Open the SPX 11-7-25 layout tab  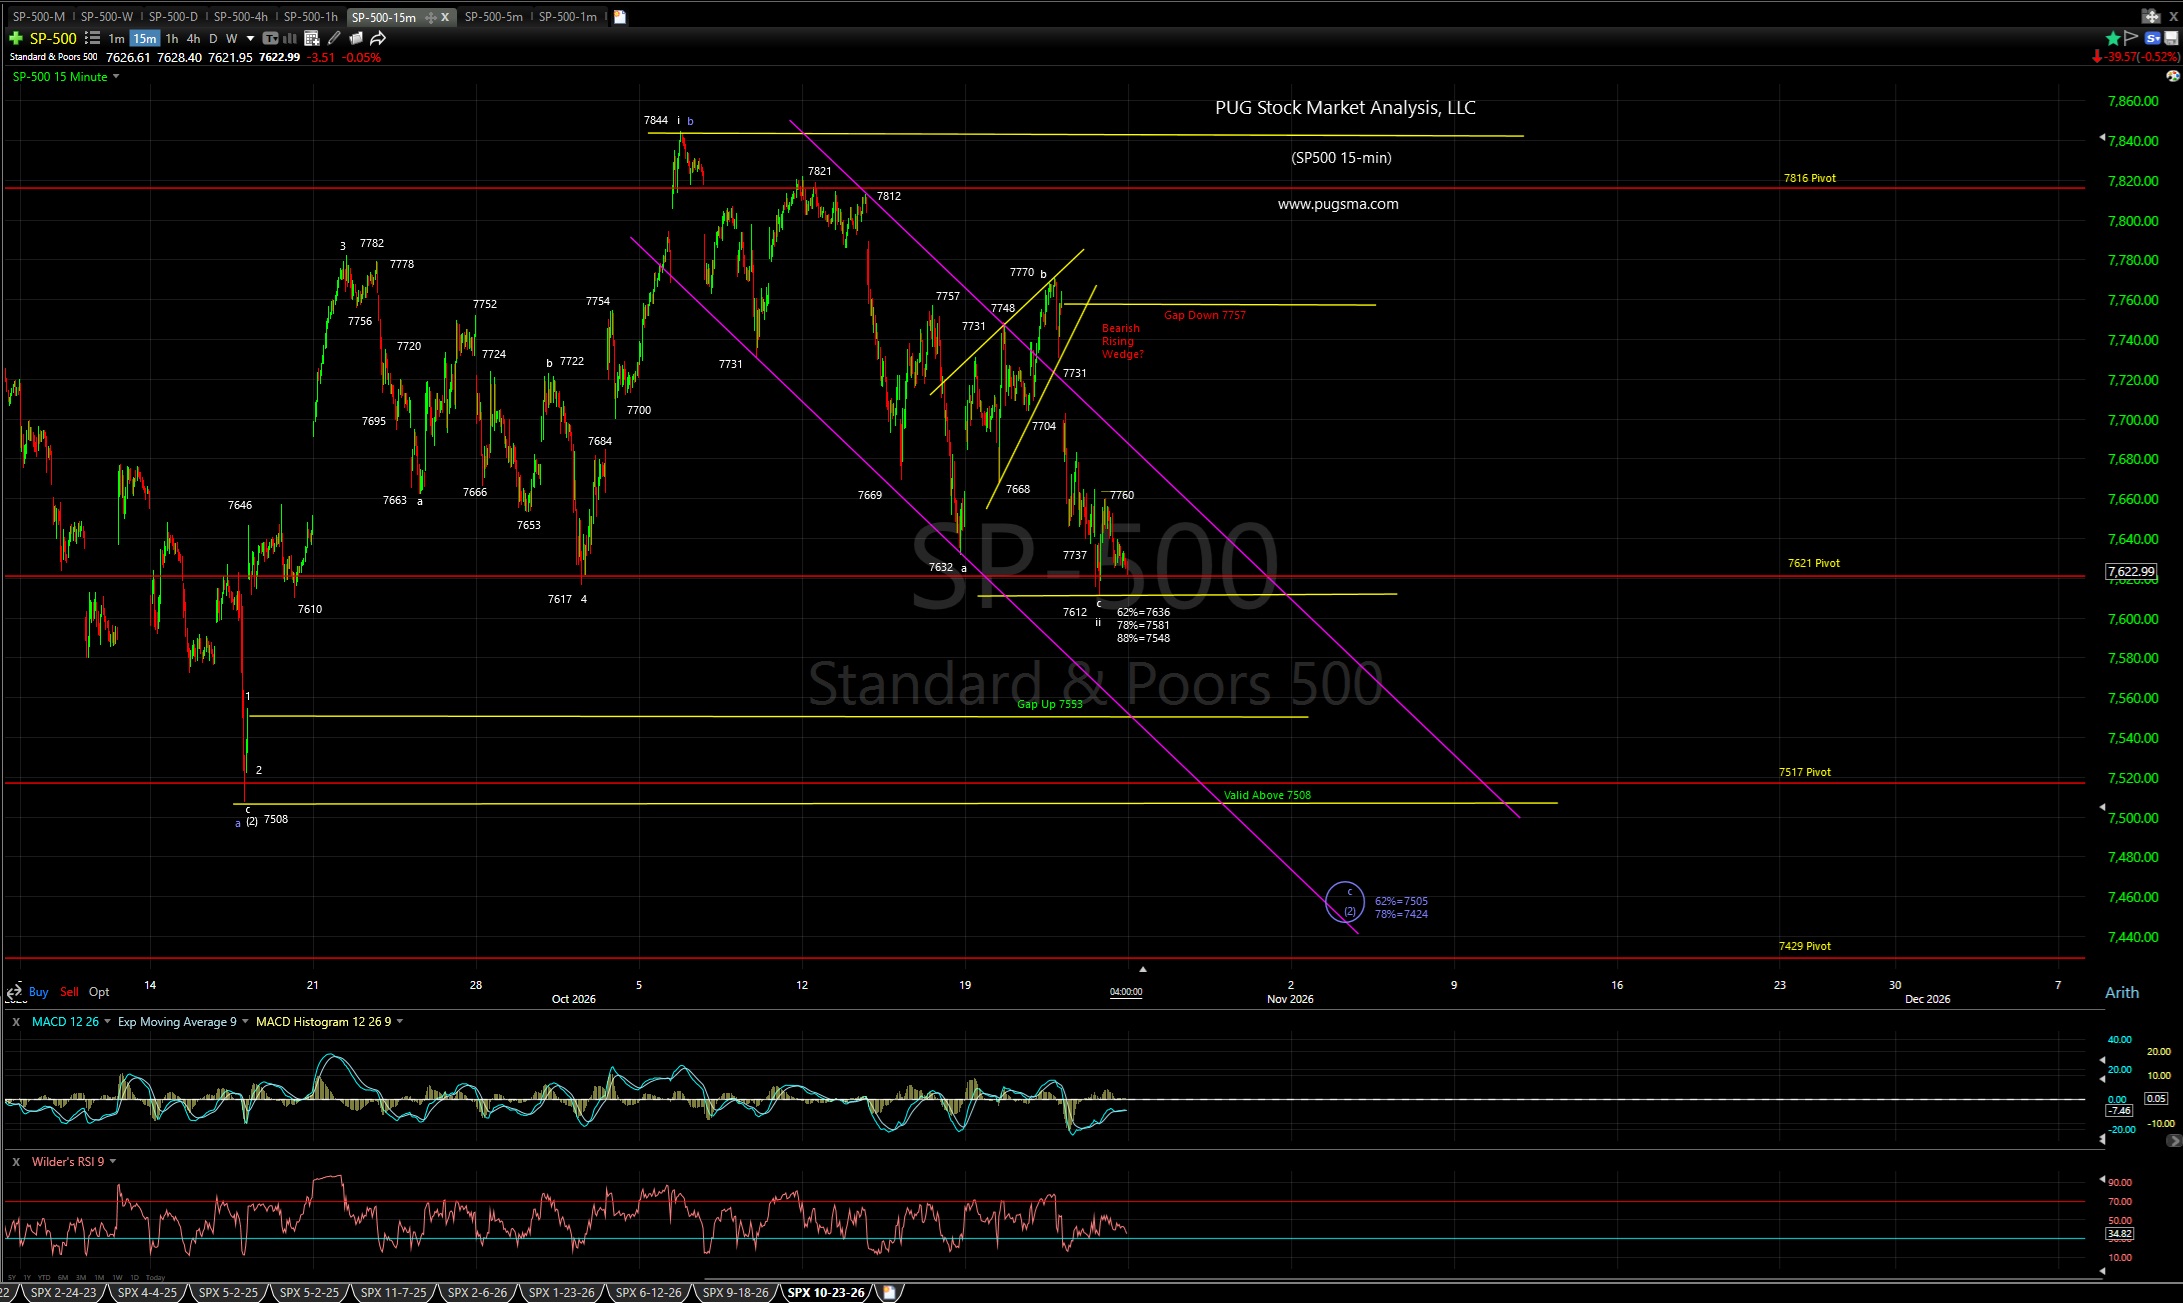pos(393,1292)
